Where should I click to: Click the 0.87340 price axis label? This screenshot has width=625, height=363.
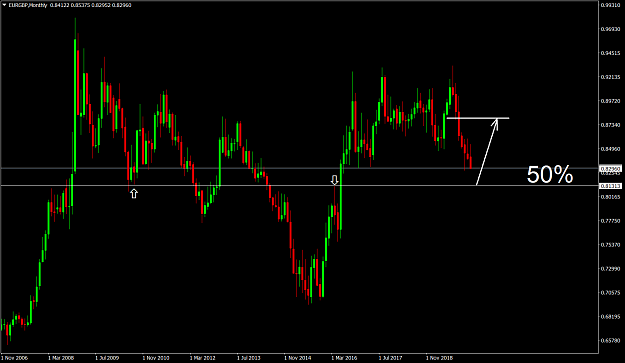pyautogui.click(x=611, y=125)
